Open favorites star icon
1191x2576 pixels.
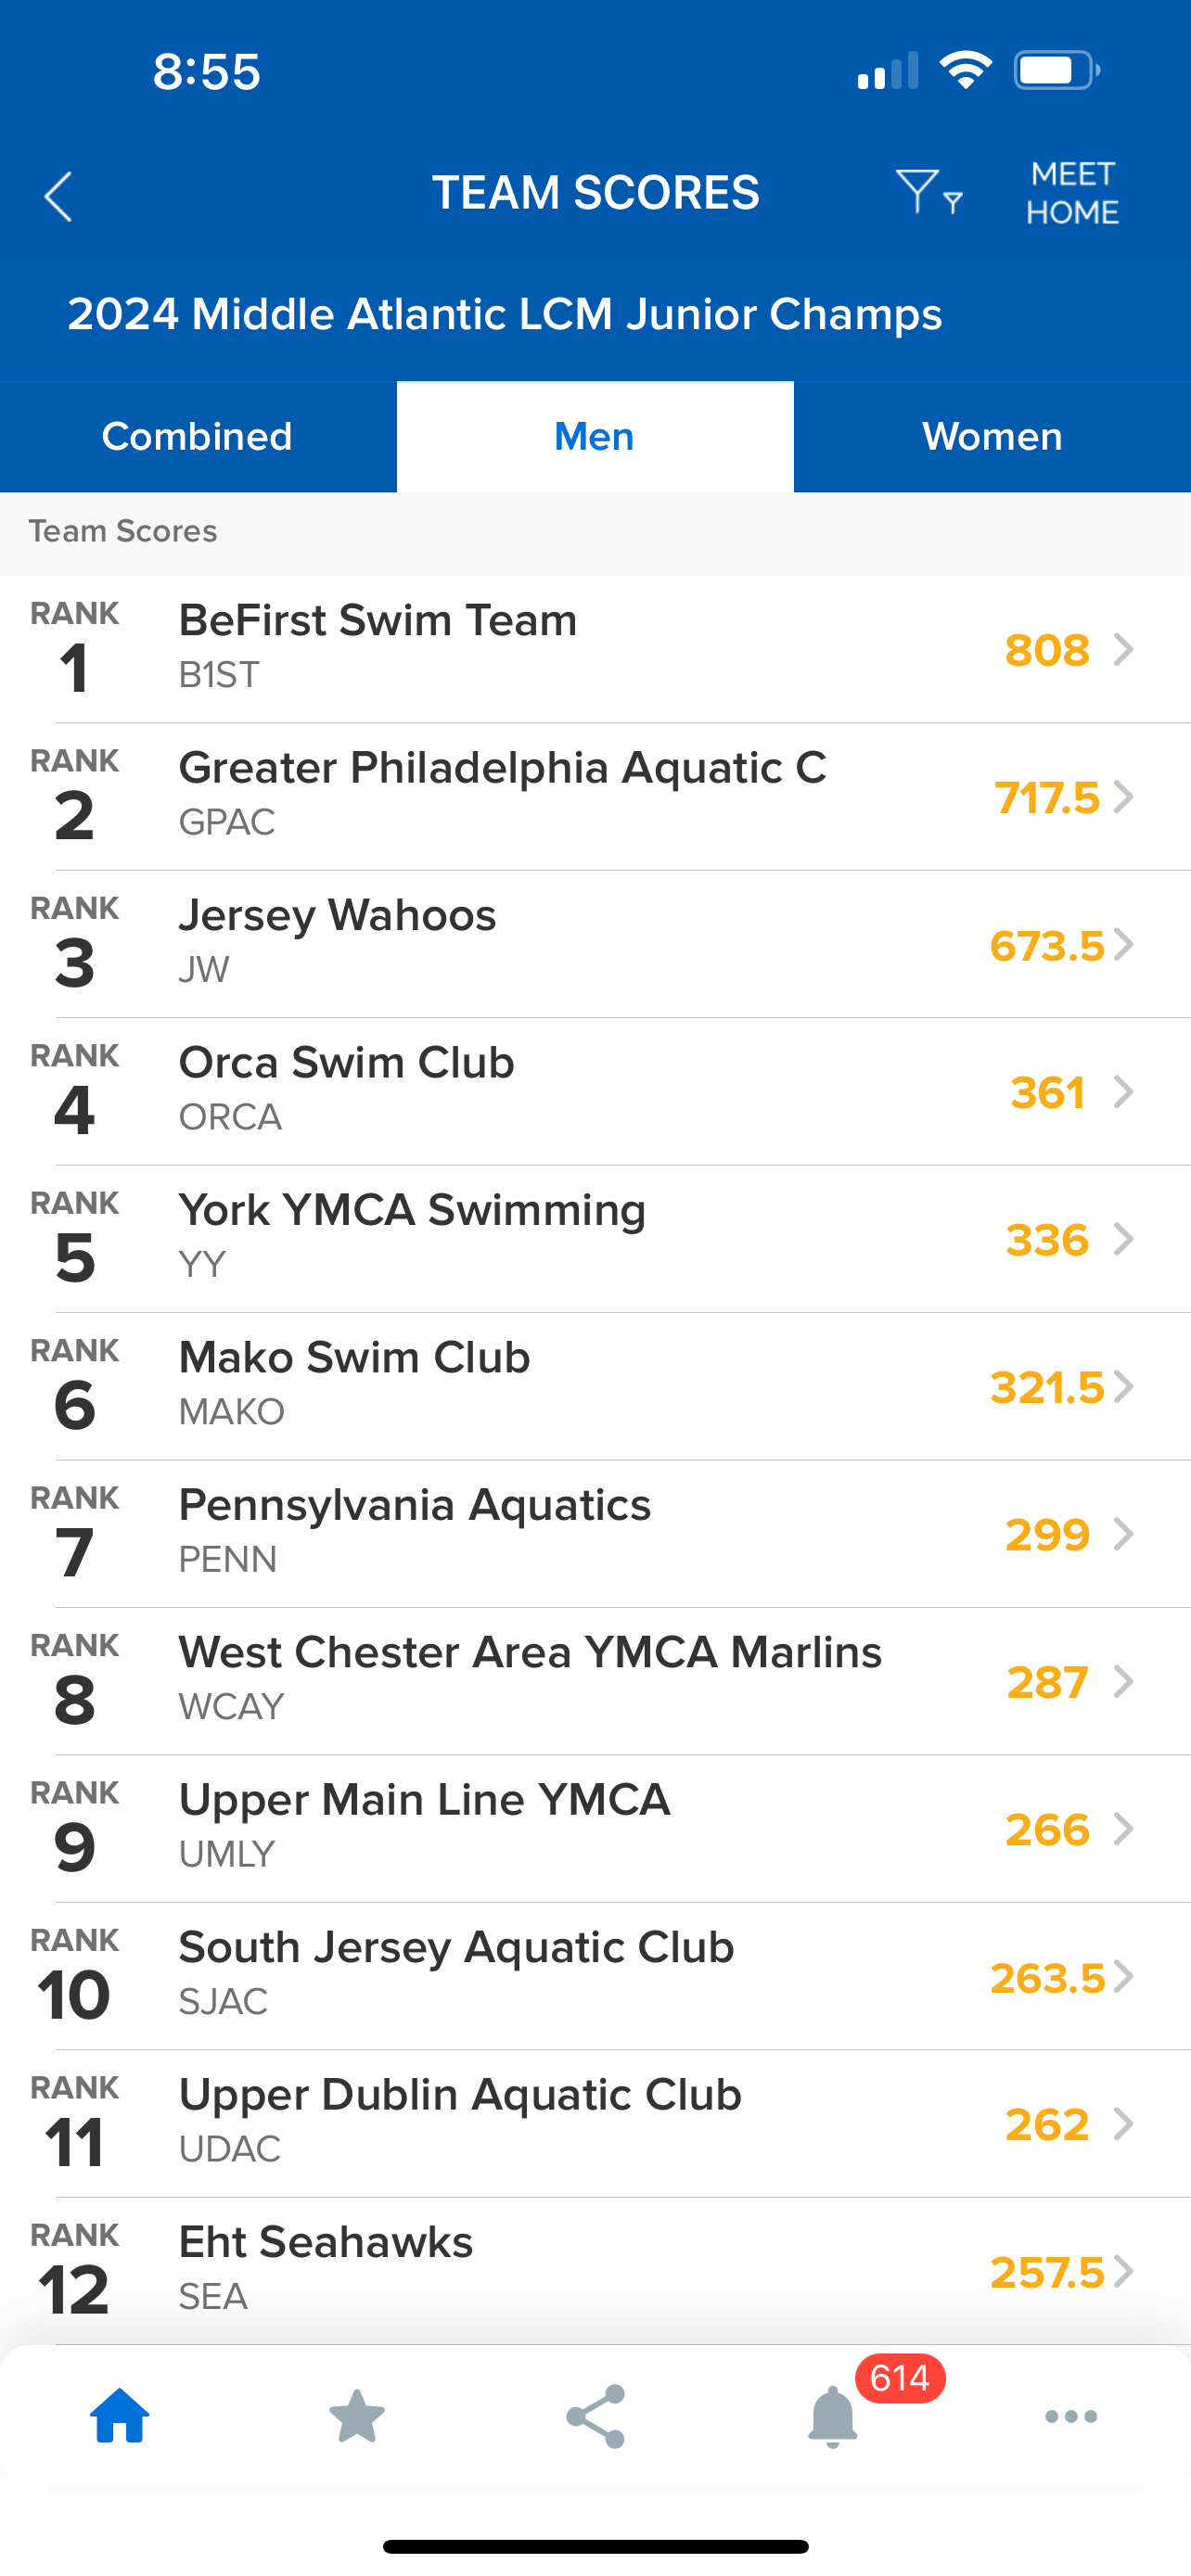357,2416
